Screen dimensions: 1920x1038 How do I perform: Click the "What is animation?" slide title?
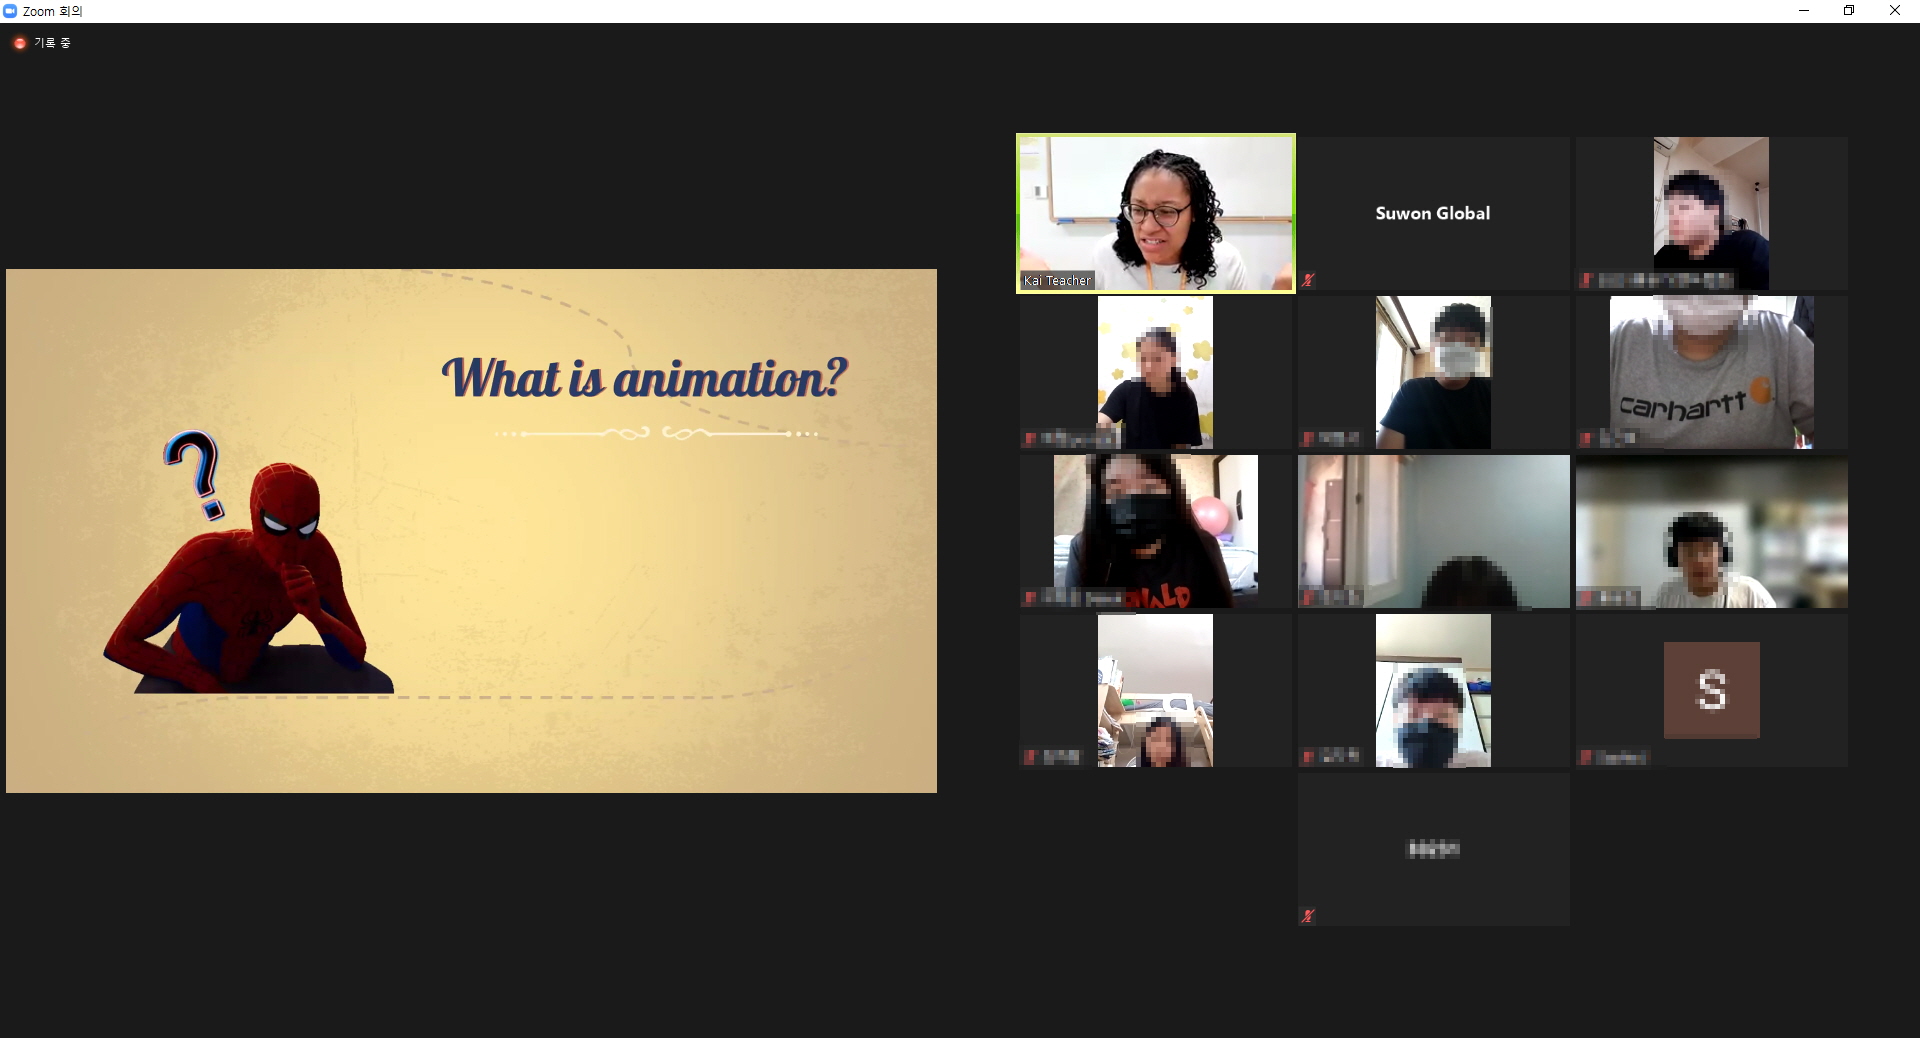coord(644,378)
